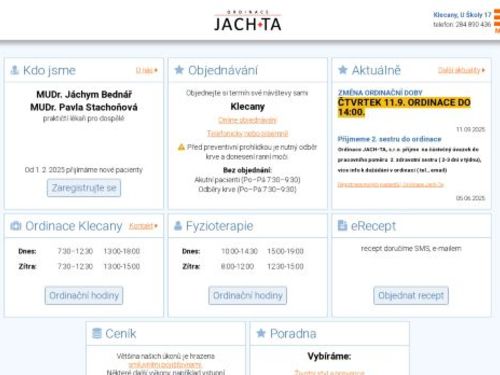Click the 05.06.2025 news date
Image resolution: width=500 pixels, height=375 pixels.
[x=470, y=198]
